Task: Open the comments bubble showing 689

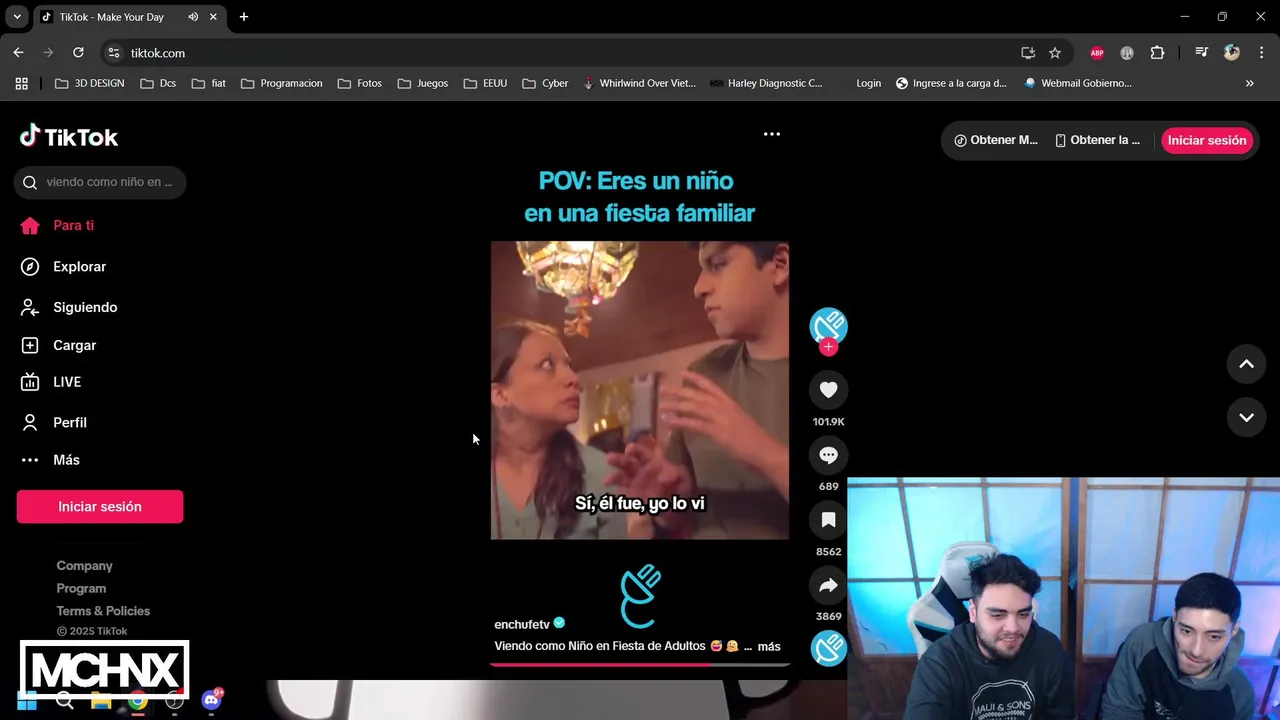Action: click(x=828, y=455)
